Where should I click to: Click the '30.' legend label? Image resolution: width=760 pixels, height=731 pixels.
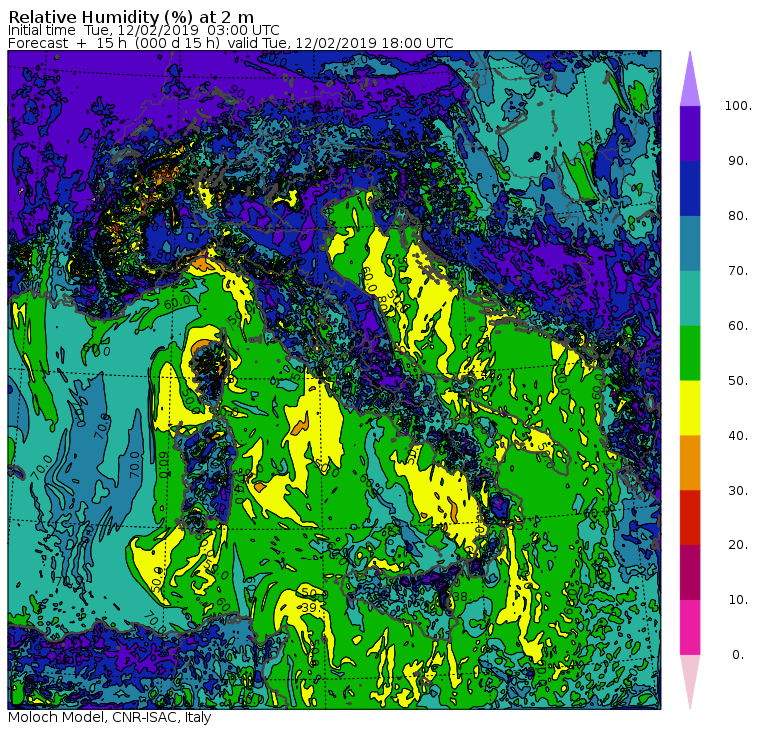(738, 491)
